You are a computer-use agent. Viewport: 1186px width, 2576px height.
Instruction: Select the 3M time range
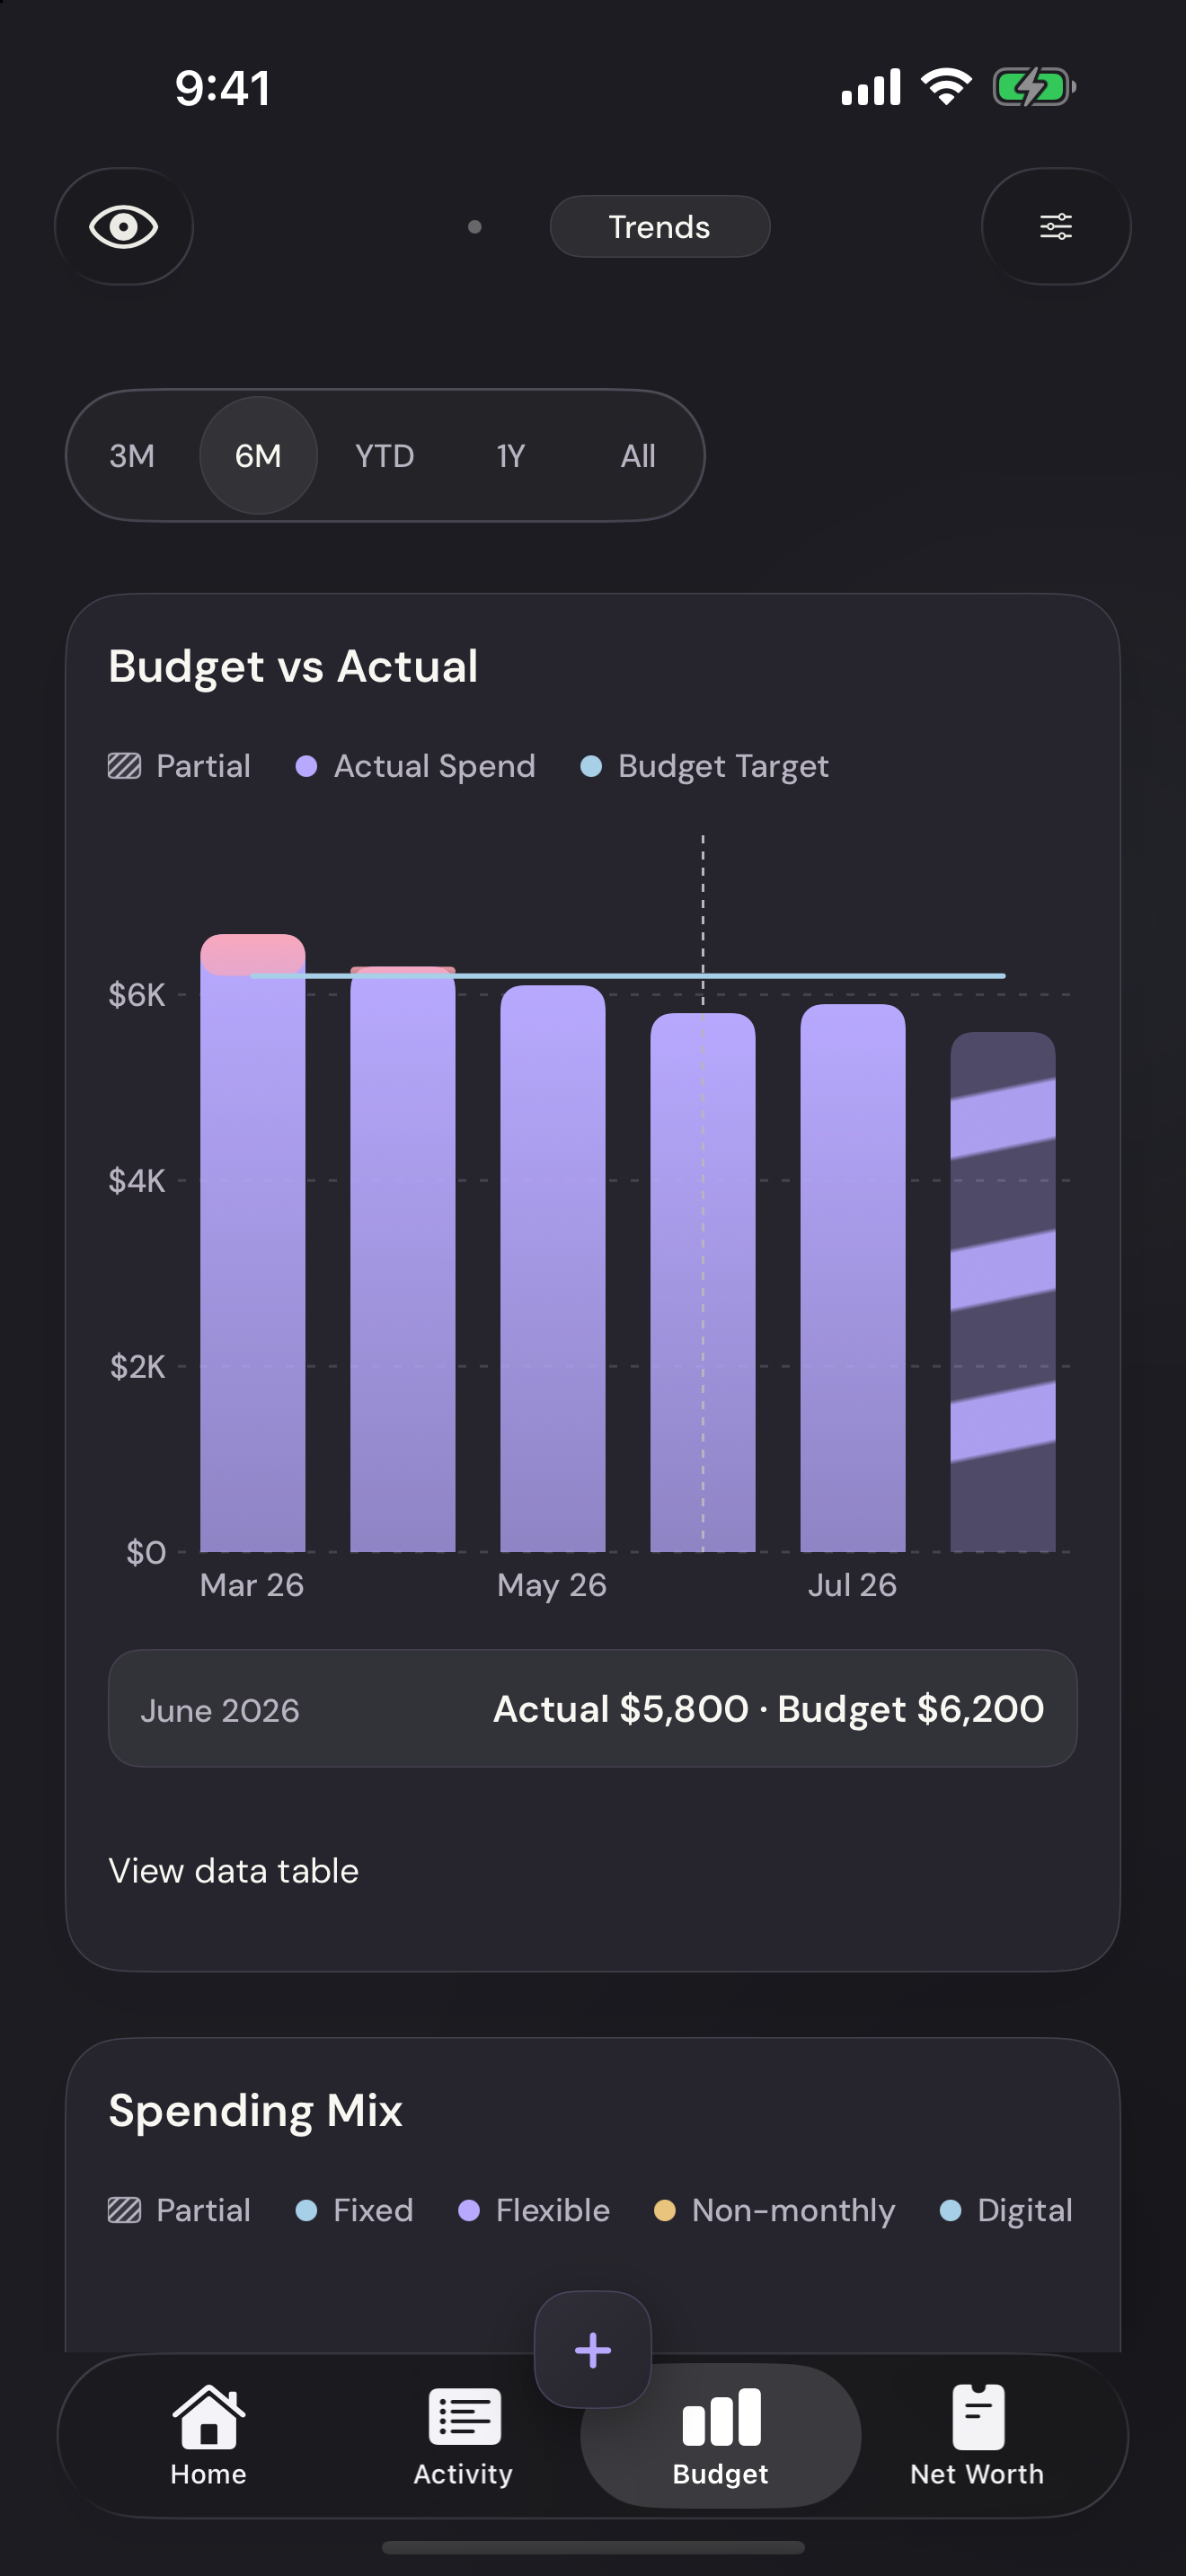point(132,456)
